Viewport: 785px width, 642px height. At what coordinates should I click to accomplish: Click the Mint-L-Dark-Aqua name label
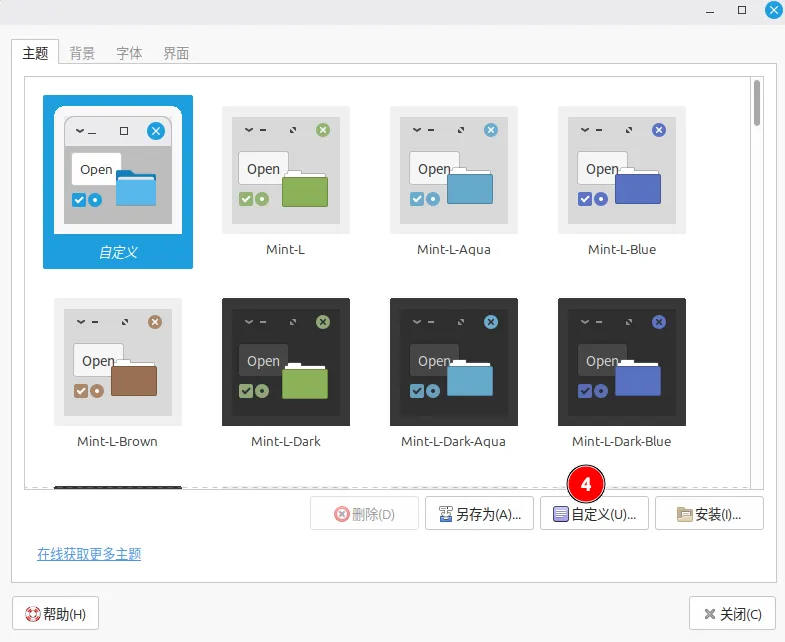(x=454, y=441)
